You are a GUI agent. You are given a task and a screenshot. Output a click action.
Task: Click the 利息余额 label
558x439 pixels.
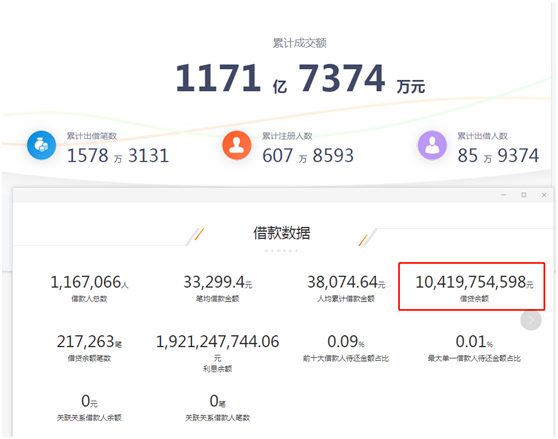(x=217, y=369)
